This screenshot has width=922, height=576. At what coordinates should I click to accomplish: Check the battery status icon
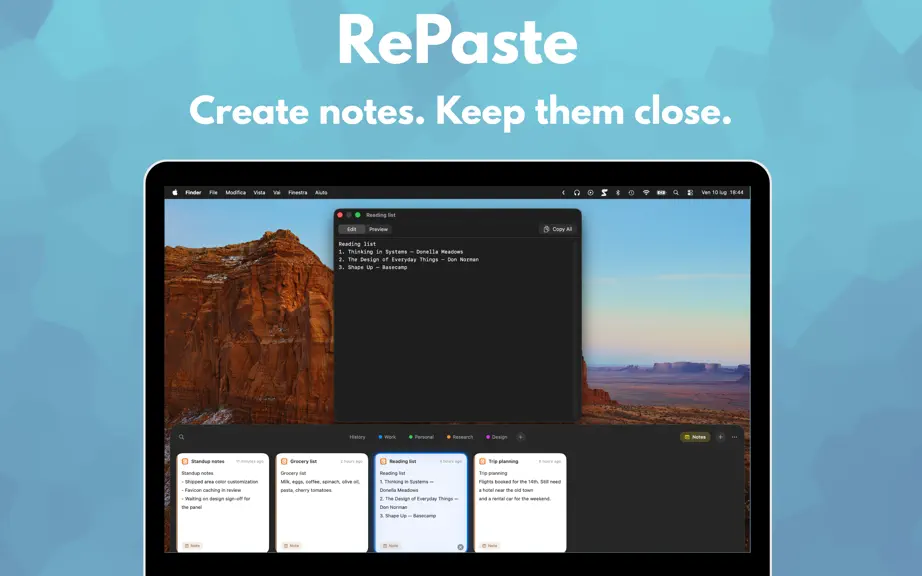click(661, 192)
